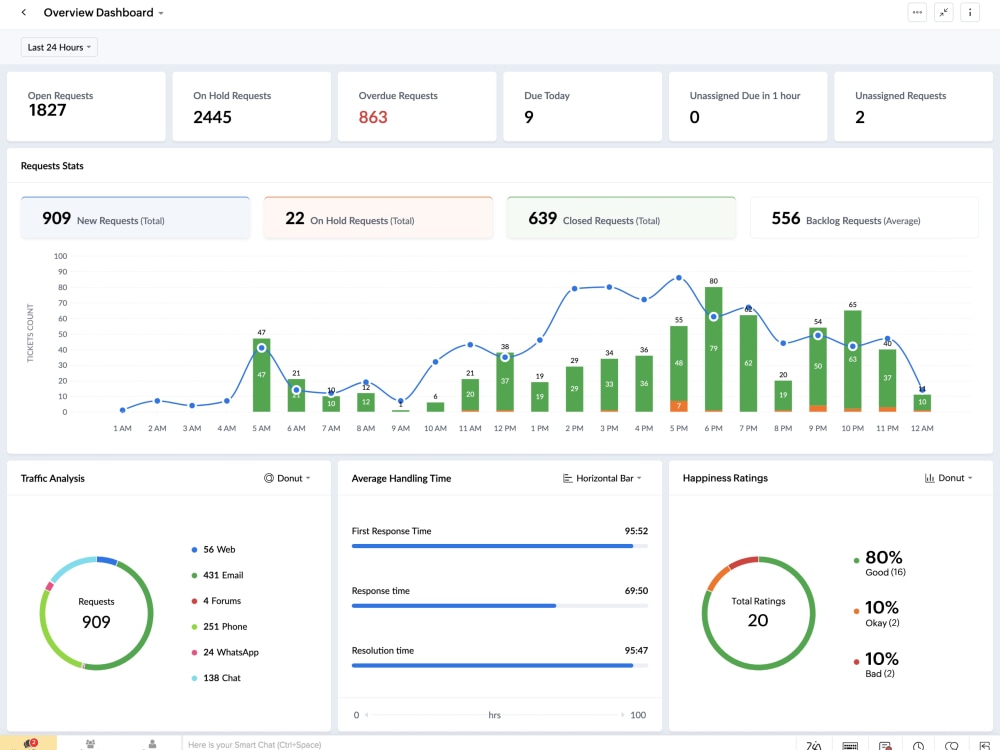Focus the Smart Chat input field
1000x750 pixels.
488,744
